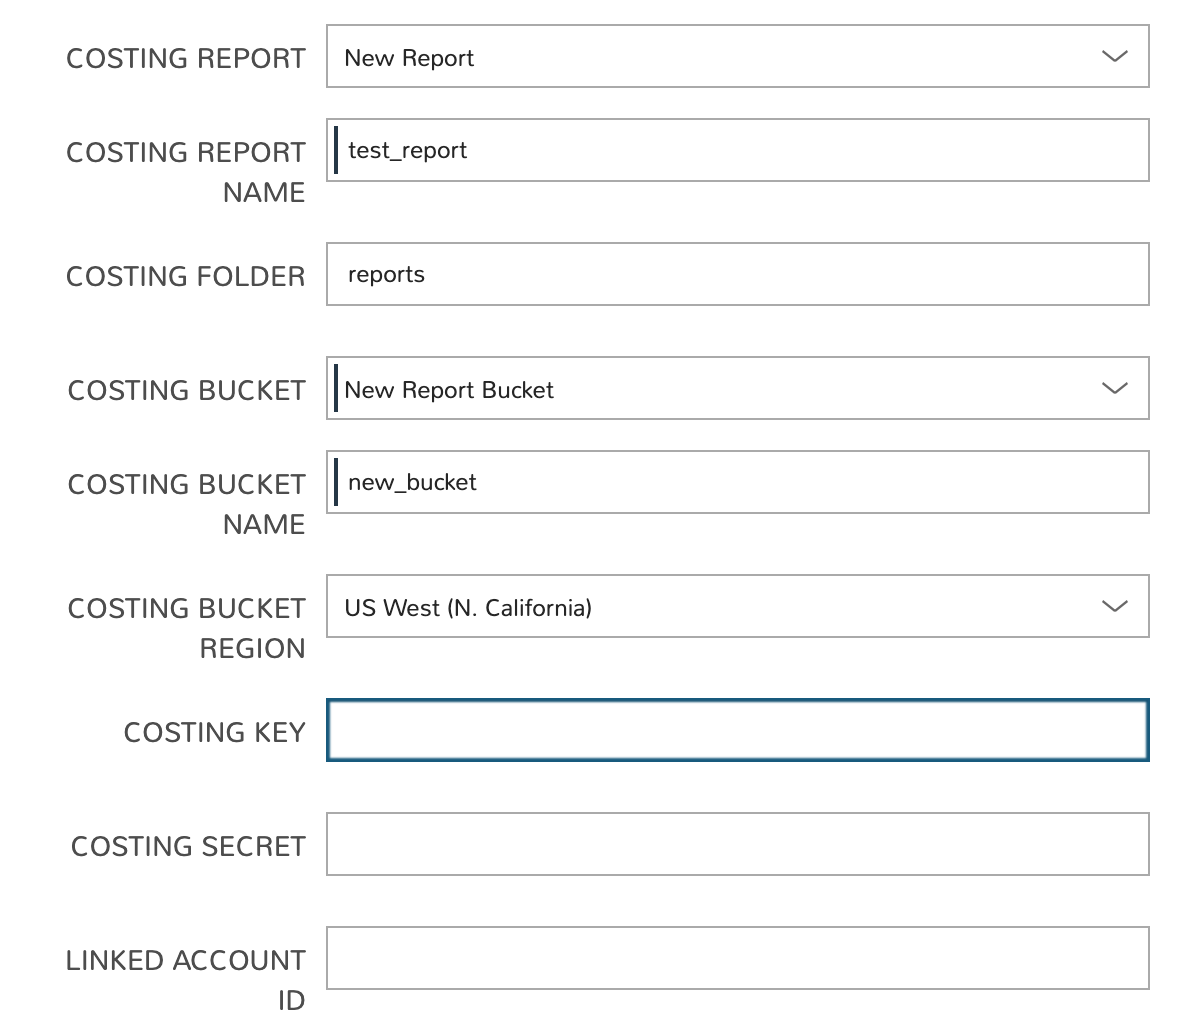This screenshot has width=1194, height=1036.
Task: Click the empty Linked Account ID field
Action: 738,959
